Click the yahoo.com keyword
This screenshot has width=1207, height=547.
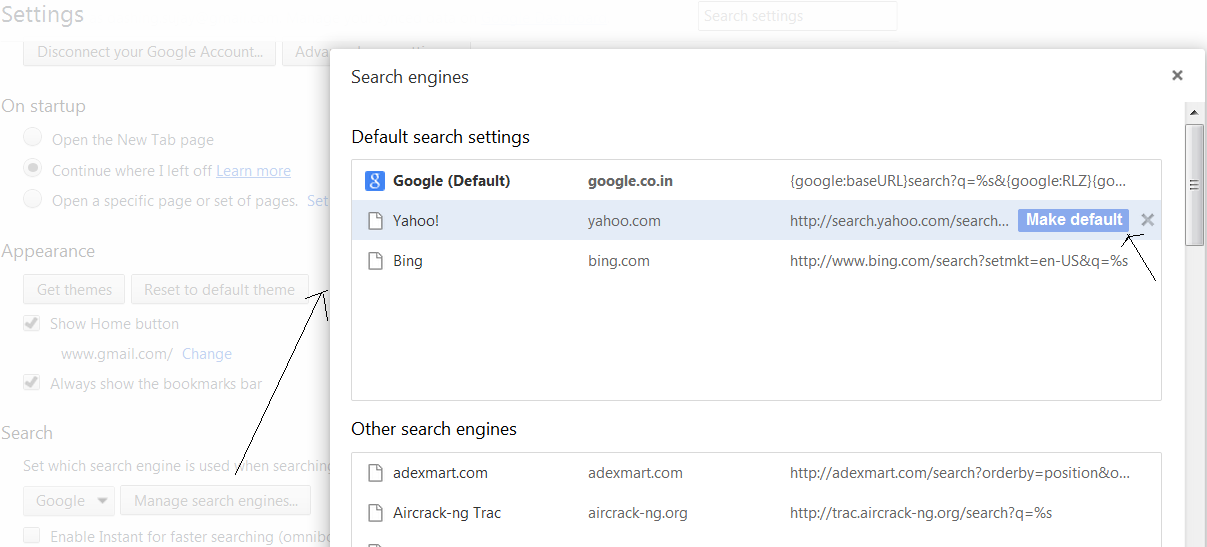[624, 221]
